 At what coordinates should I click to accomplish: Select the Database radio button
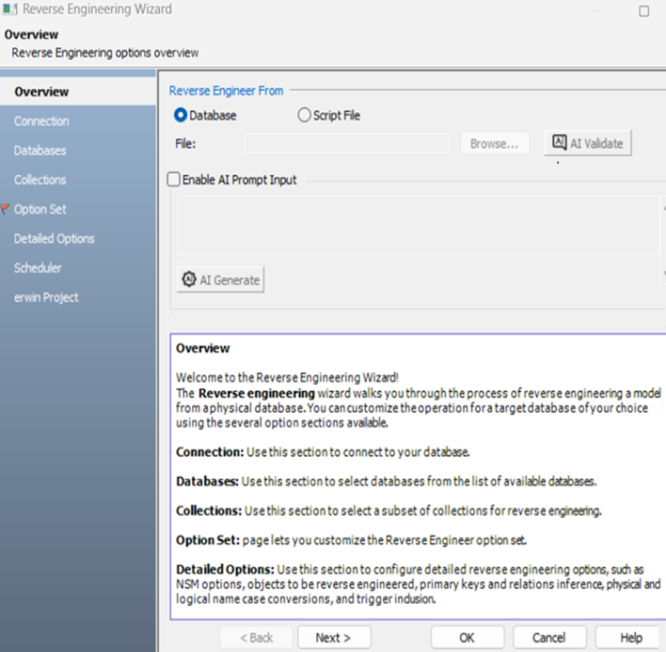[x=181, y=115]
